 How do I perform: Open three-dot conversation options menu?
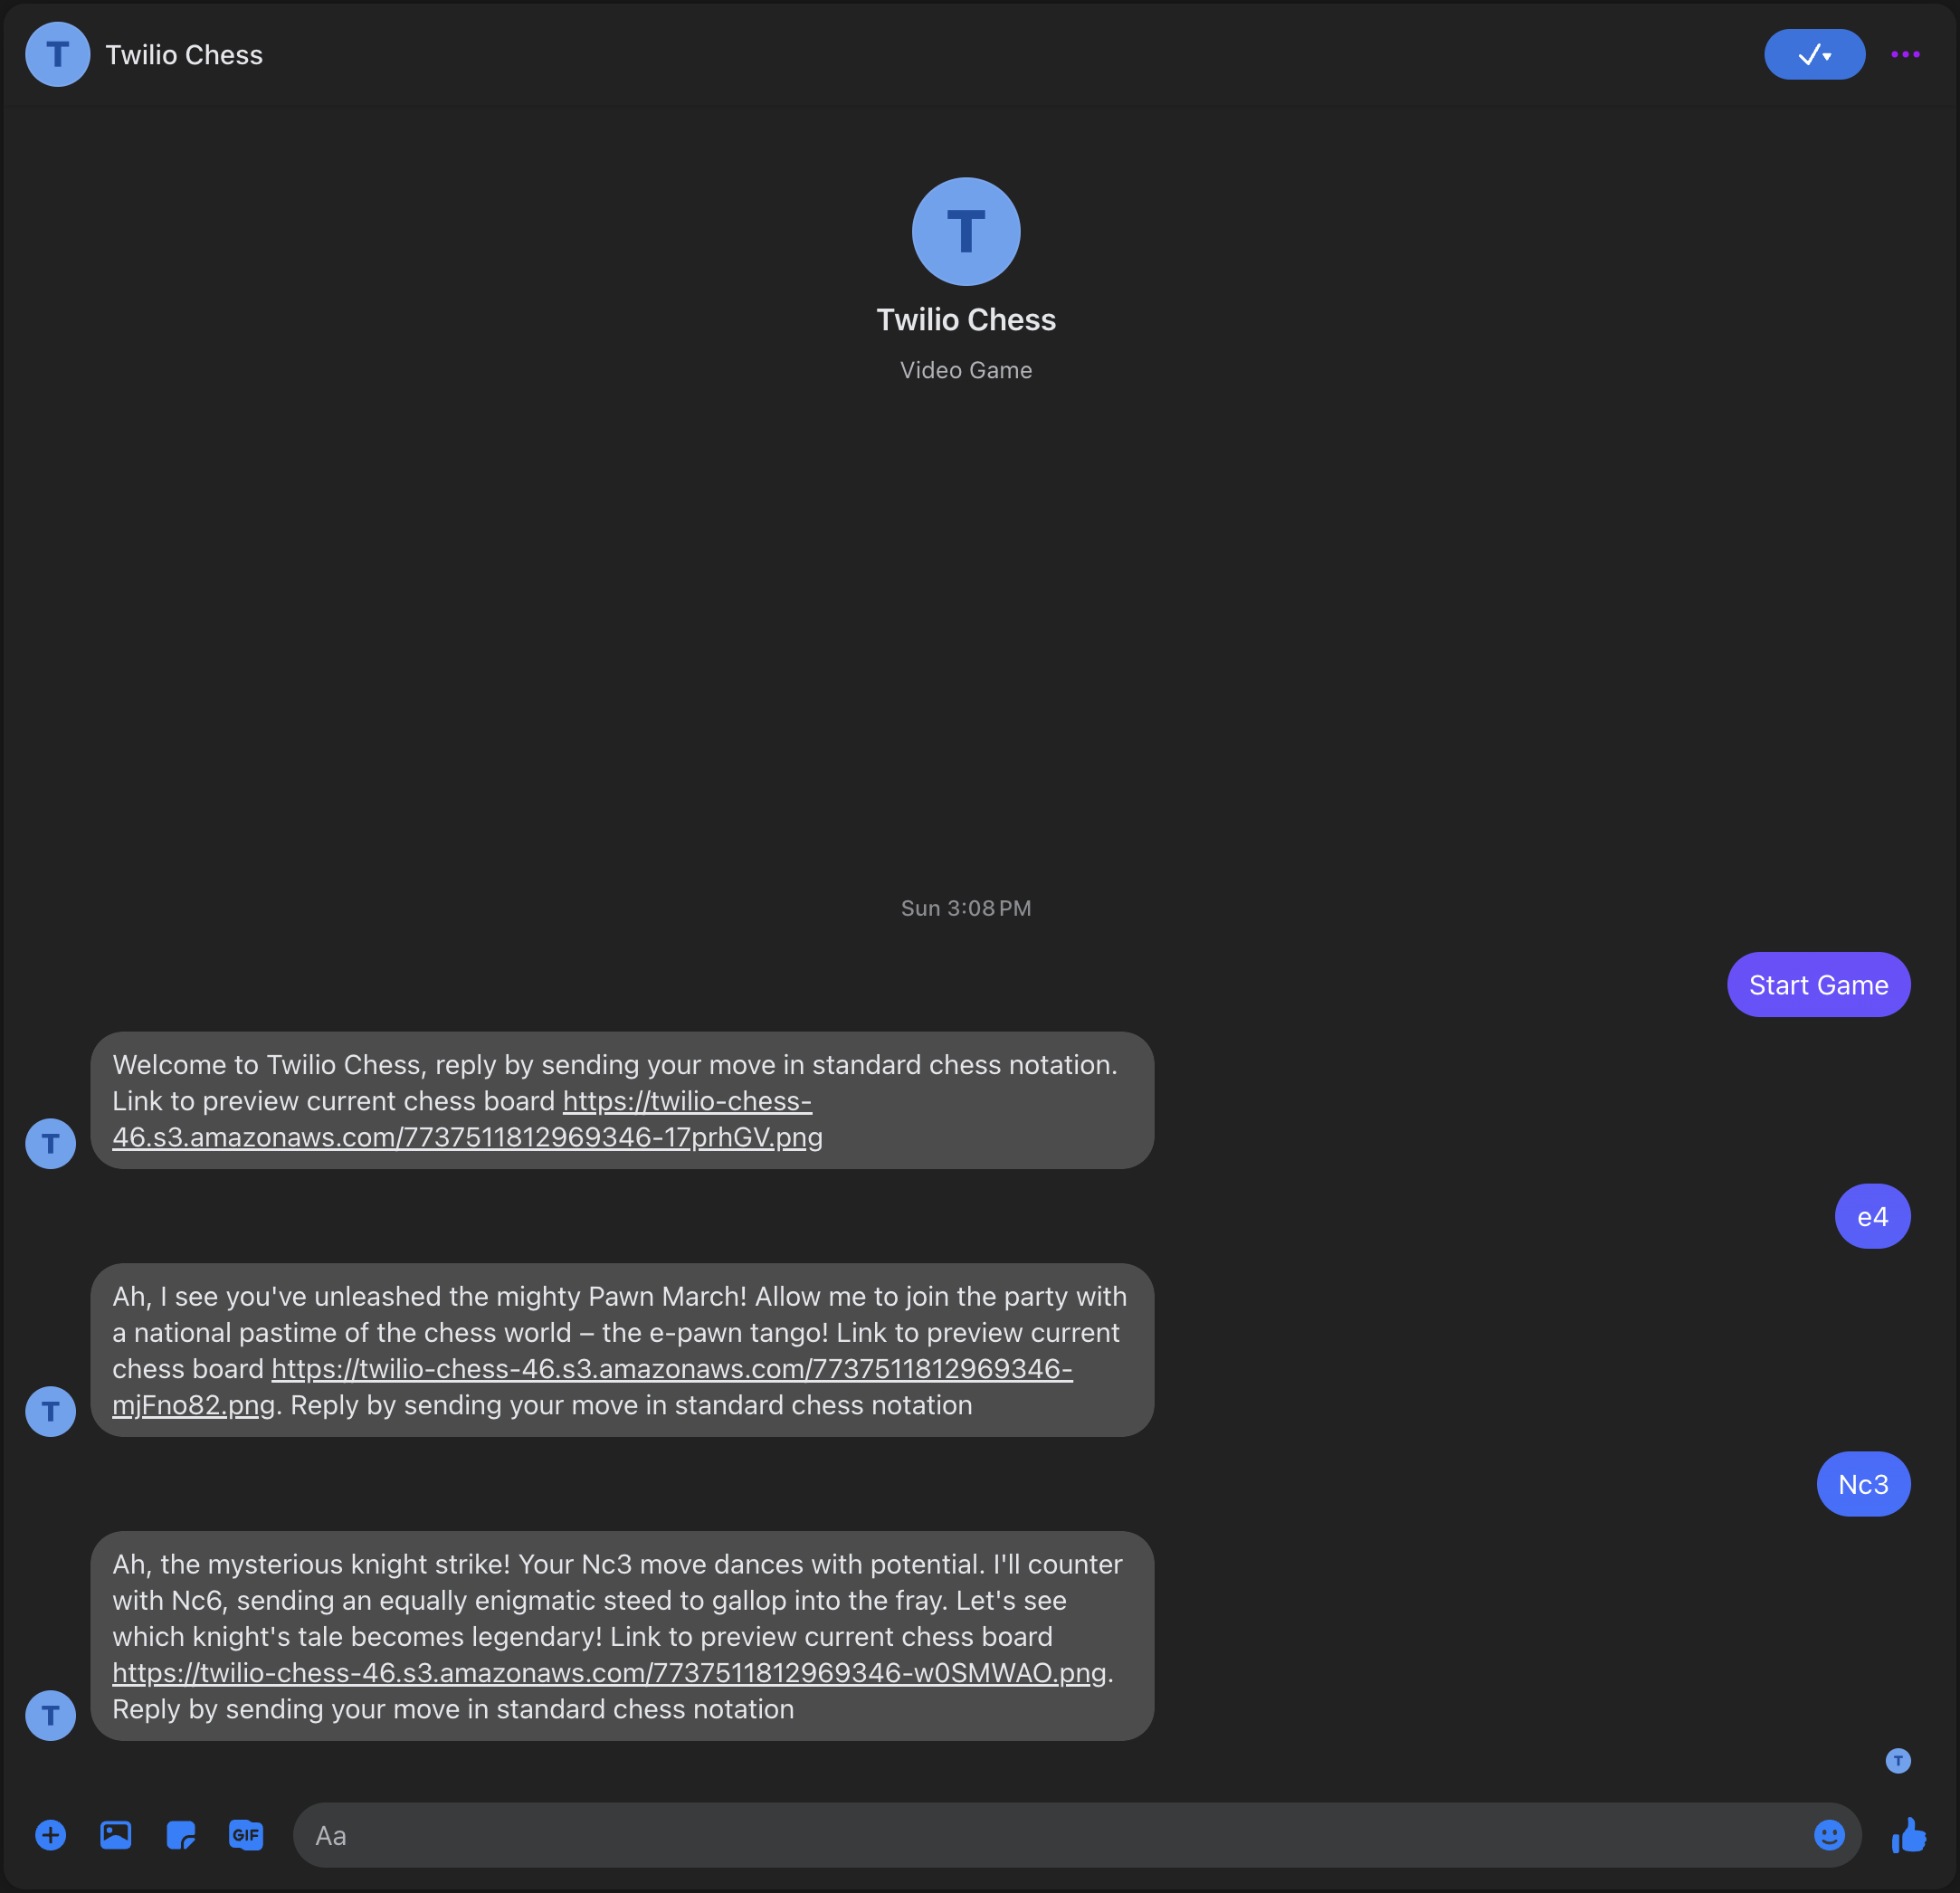(x=1905, y=55)
